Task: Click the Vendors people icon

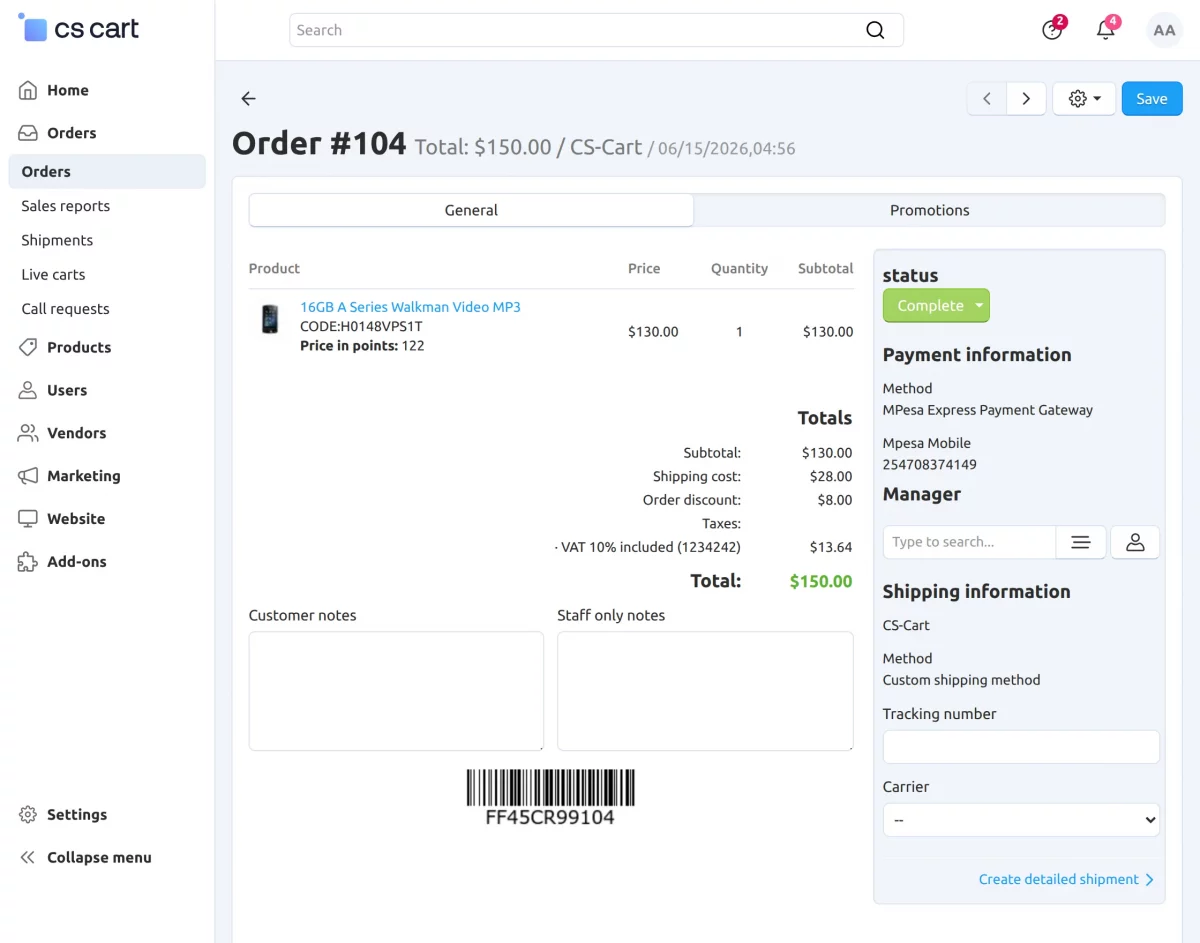Action: pos(28,433)
